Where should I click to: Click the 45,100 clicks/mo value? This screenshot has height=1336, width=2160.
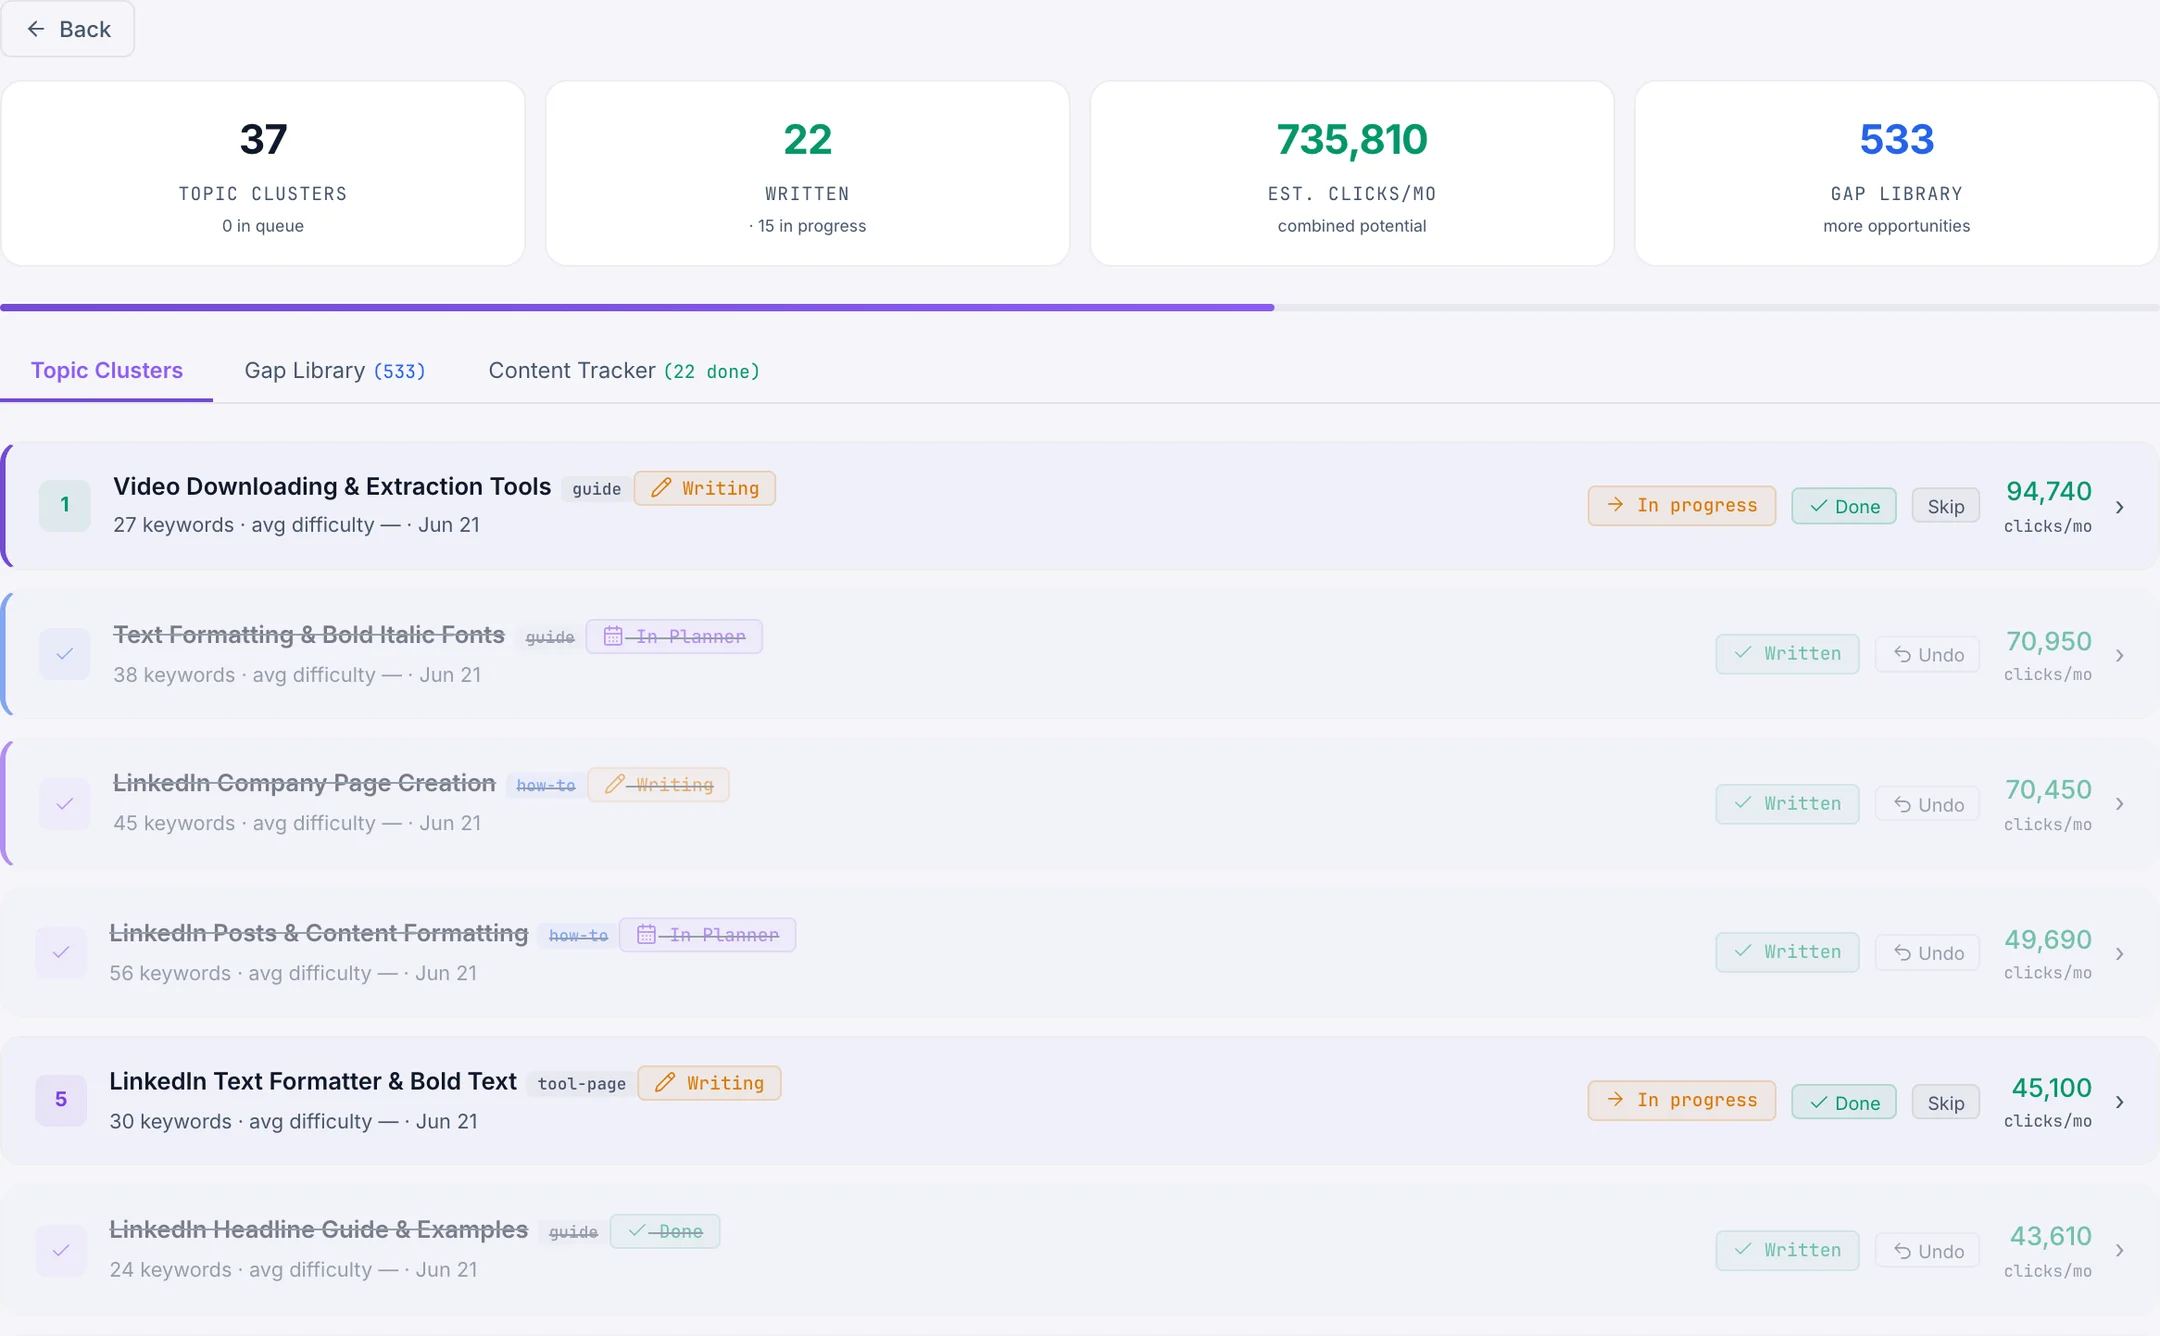coord(2051,1088)
